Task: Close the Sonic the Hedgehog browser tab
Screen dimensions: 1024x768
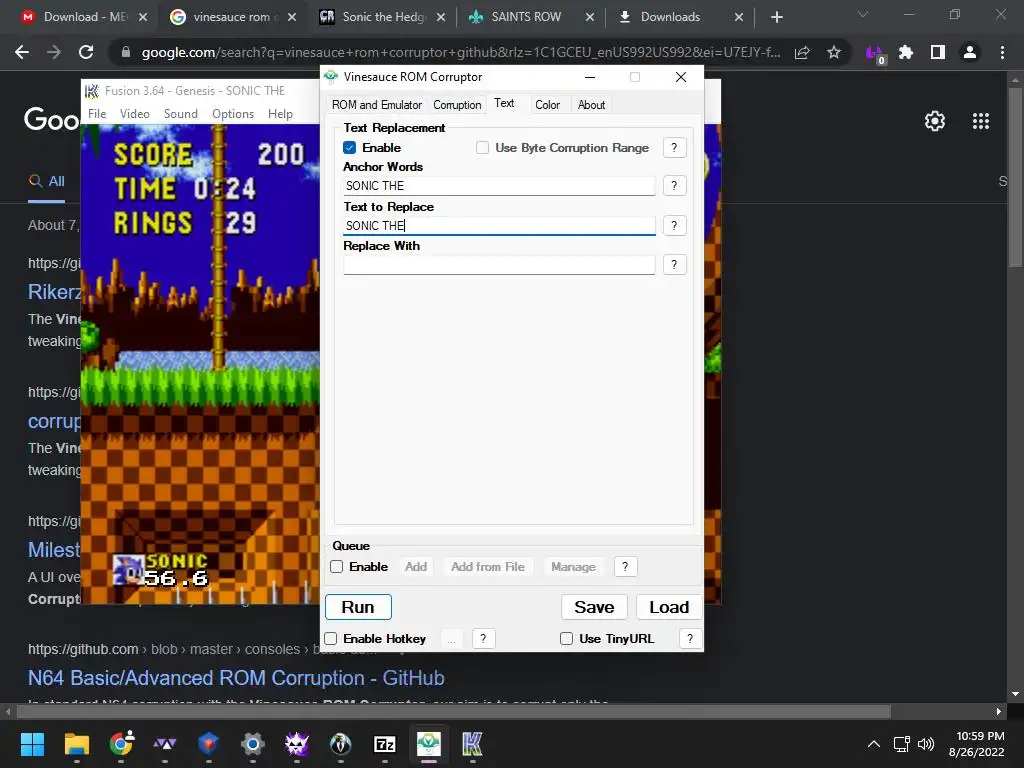Action: [441, 17]
